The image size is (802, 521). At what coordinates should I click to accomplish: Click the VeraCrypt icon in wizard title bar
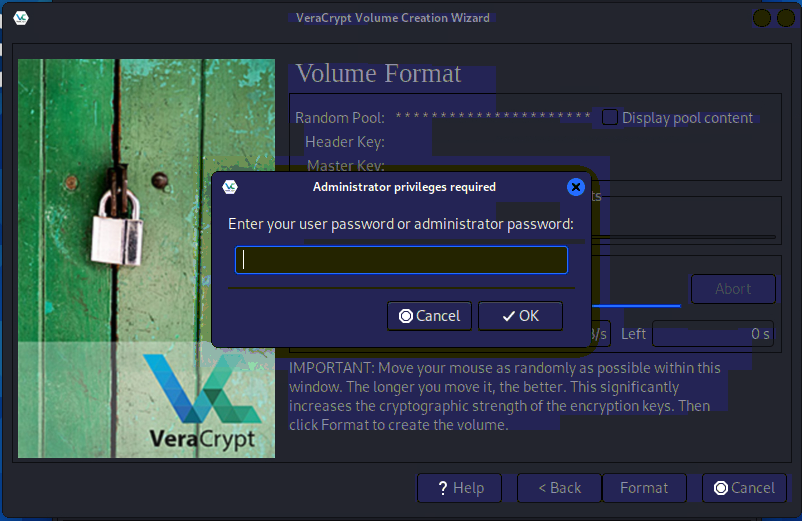21,18
